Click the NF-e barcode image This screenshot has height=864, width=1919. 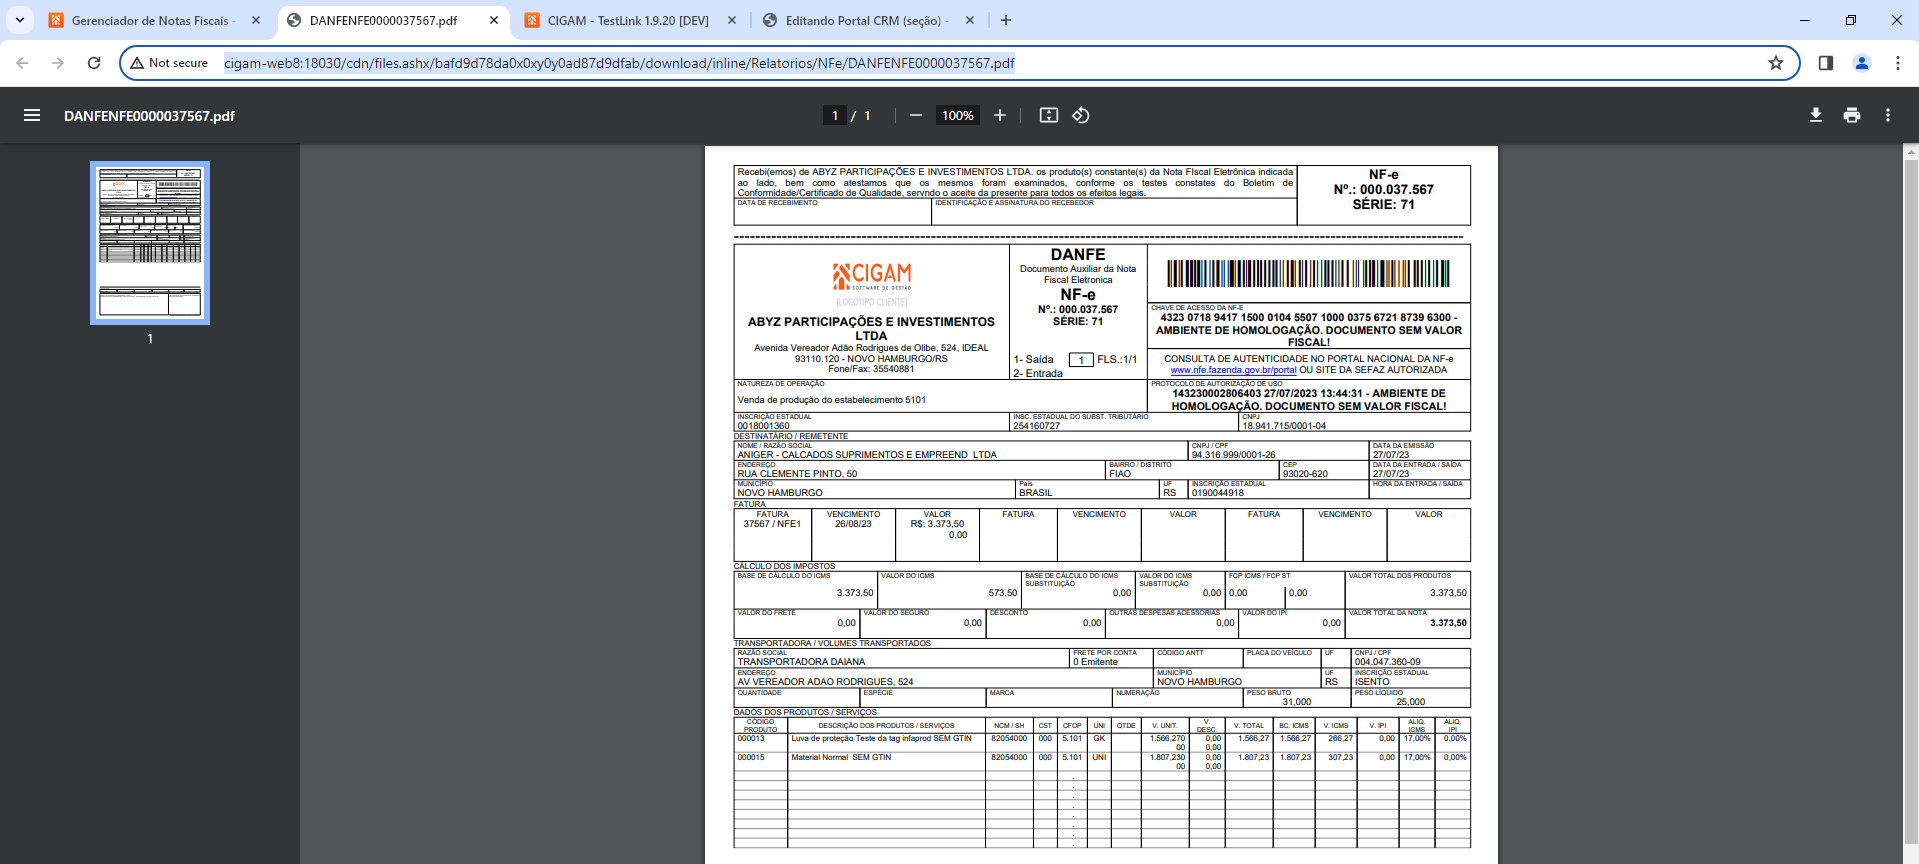[1308, 274]
